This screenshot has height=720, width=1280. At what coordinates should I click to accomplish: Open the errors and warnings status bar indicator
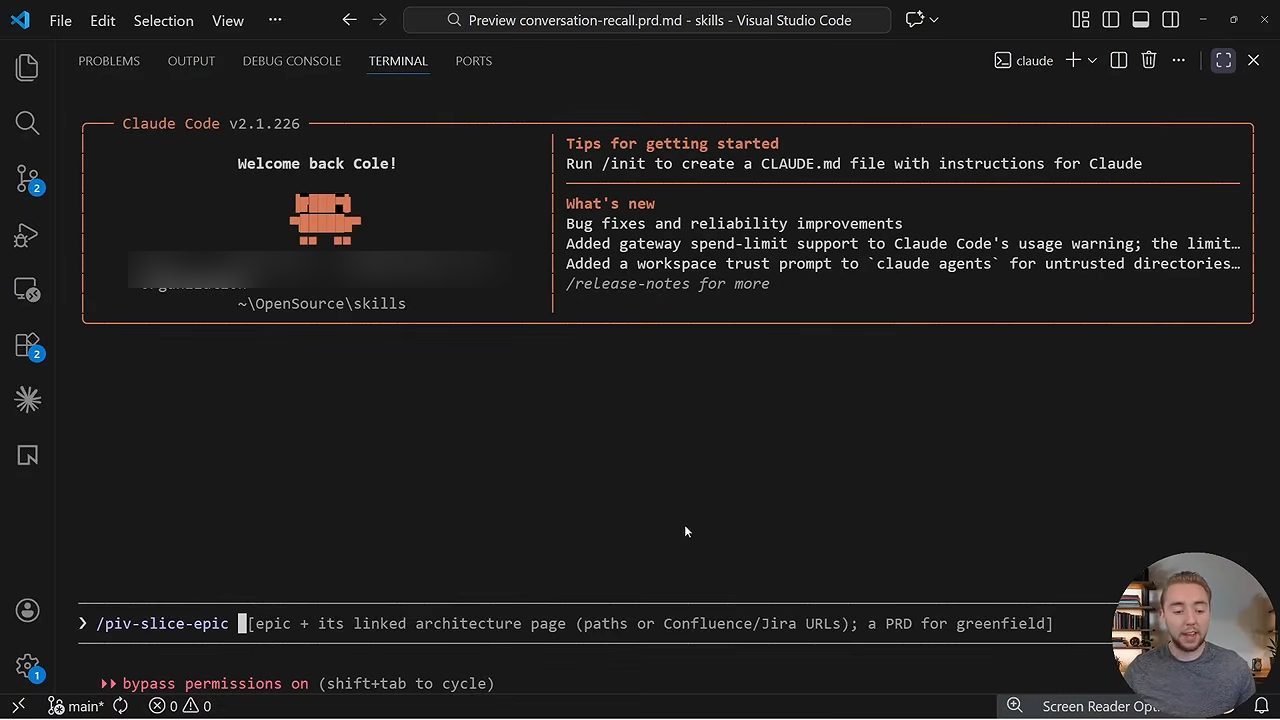point(180,706)
